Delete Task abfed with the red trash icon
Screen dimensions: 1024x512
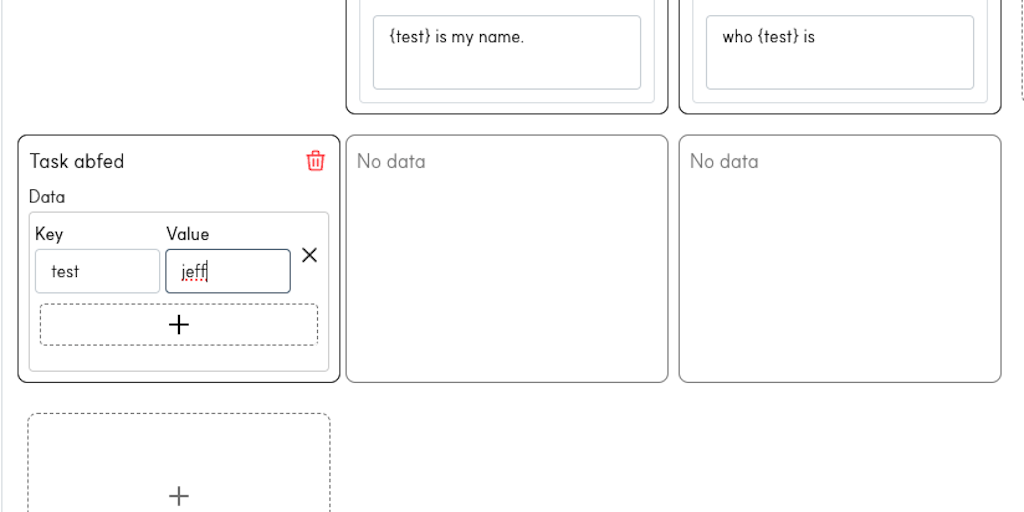click(x=315, y=161)
